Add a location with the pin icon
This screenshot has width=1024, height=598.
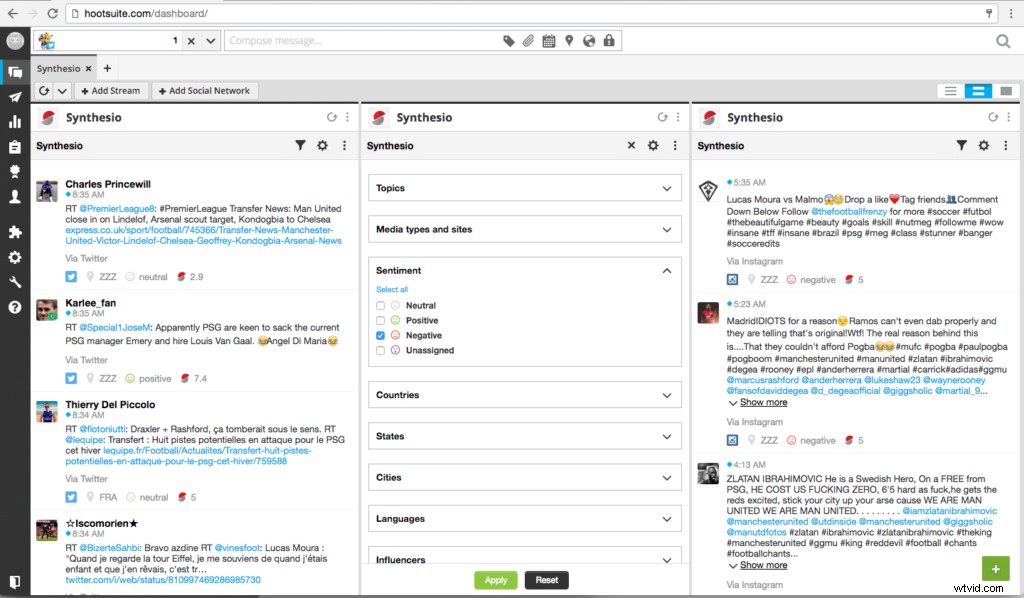(x=568, y=40)
